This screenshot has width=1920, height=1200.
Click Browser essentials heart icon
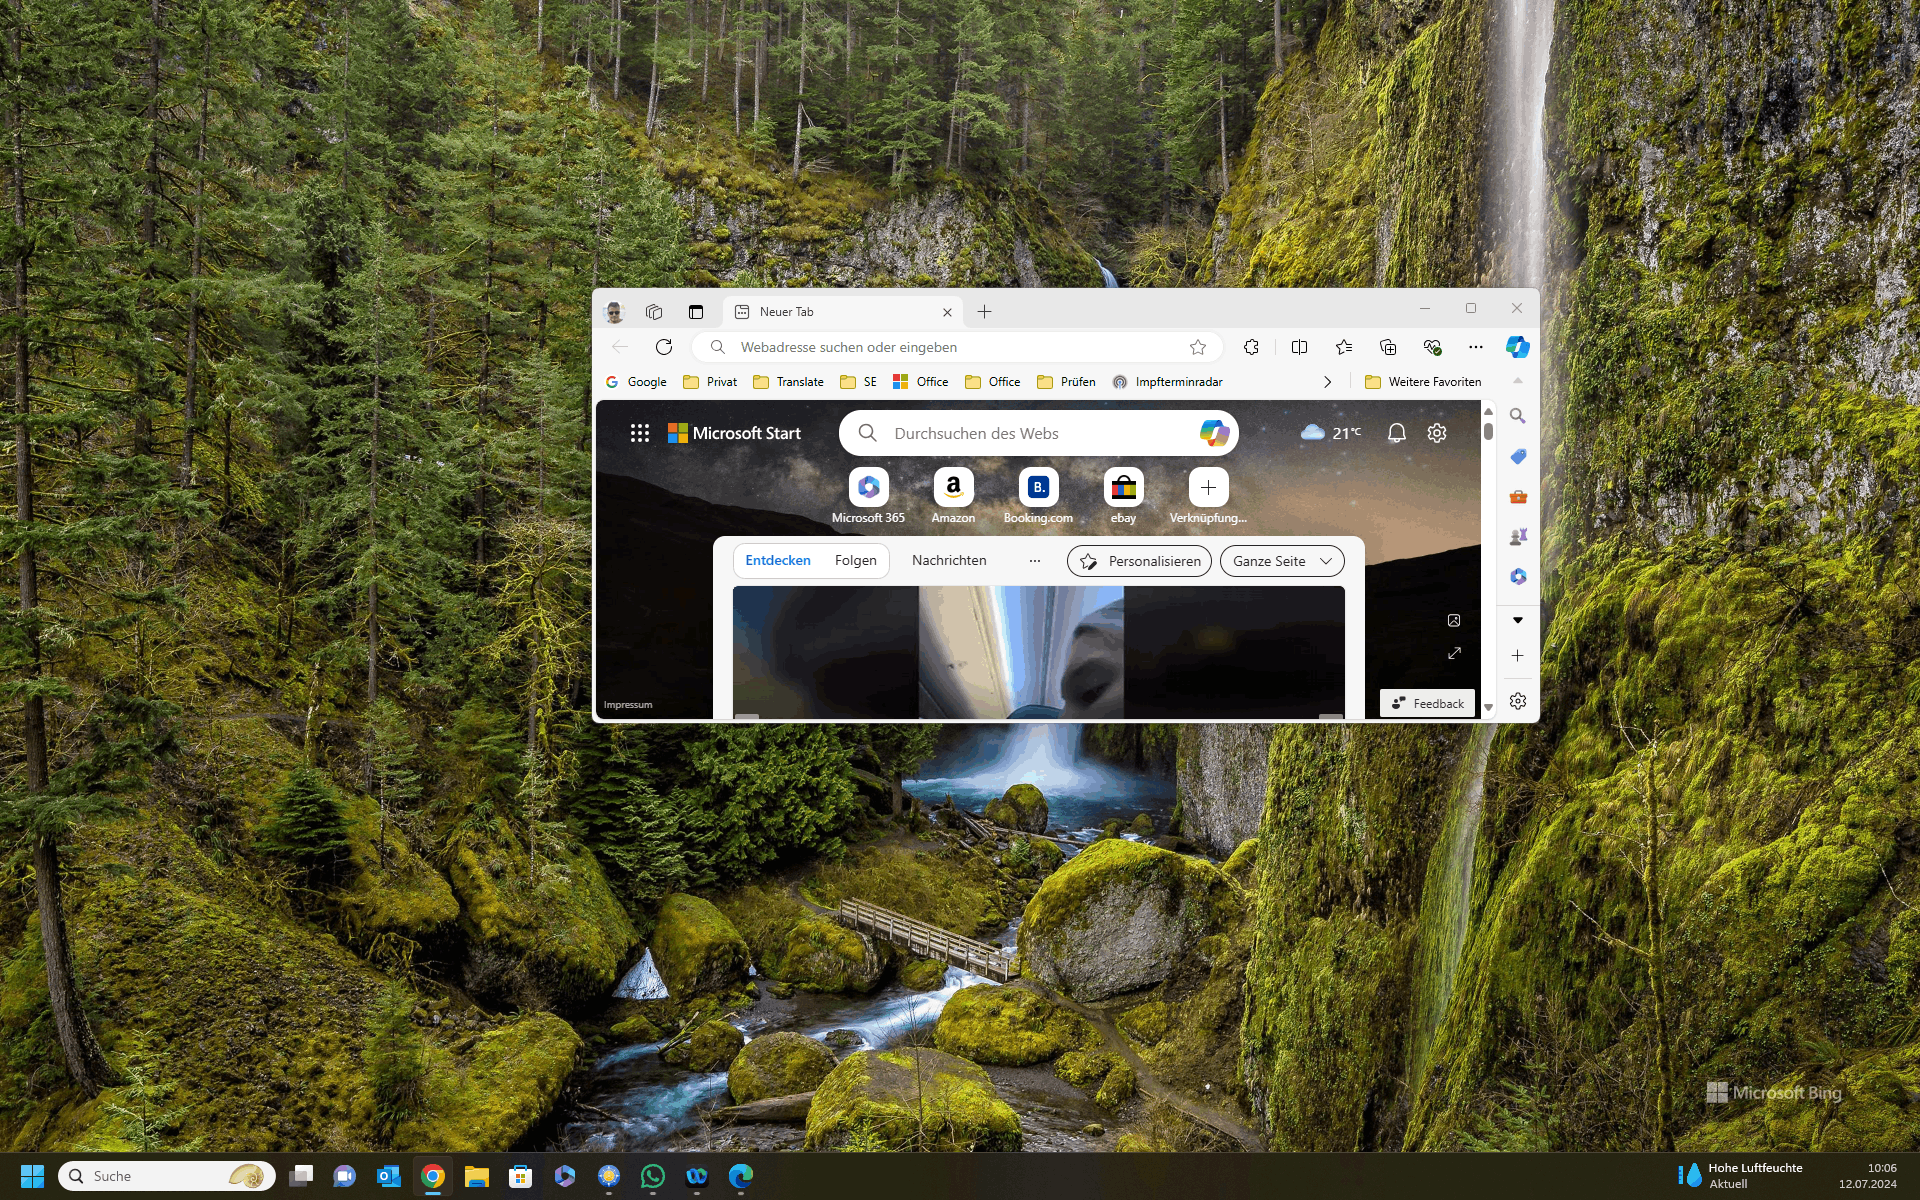[x=1432, y=347]
